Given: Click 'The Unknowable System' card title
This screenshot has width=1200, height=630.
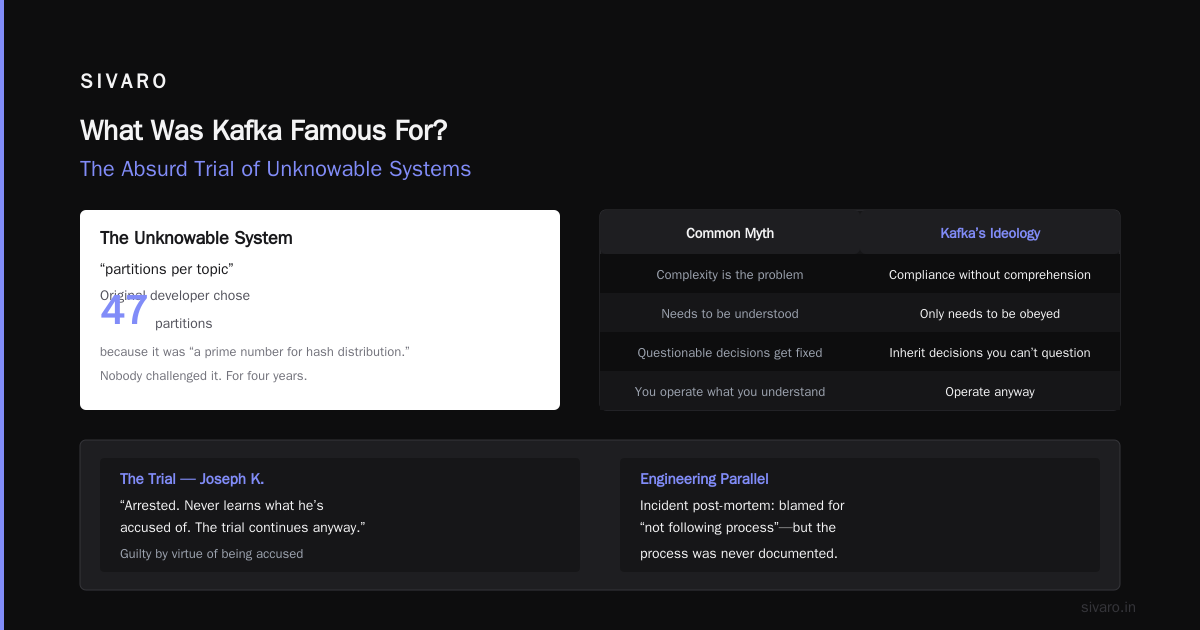Looking at the screenshot, I should coord(196,238).
